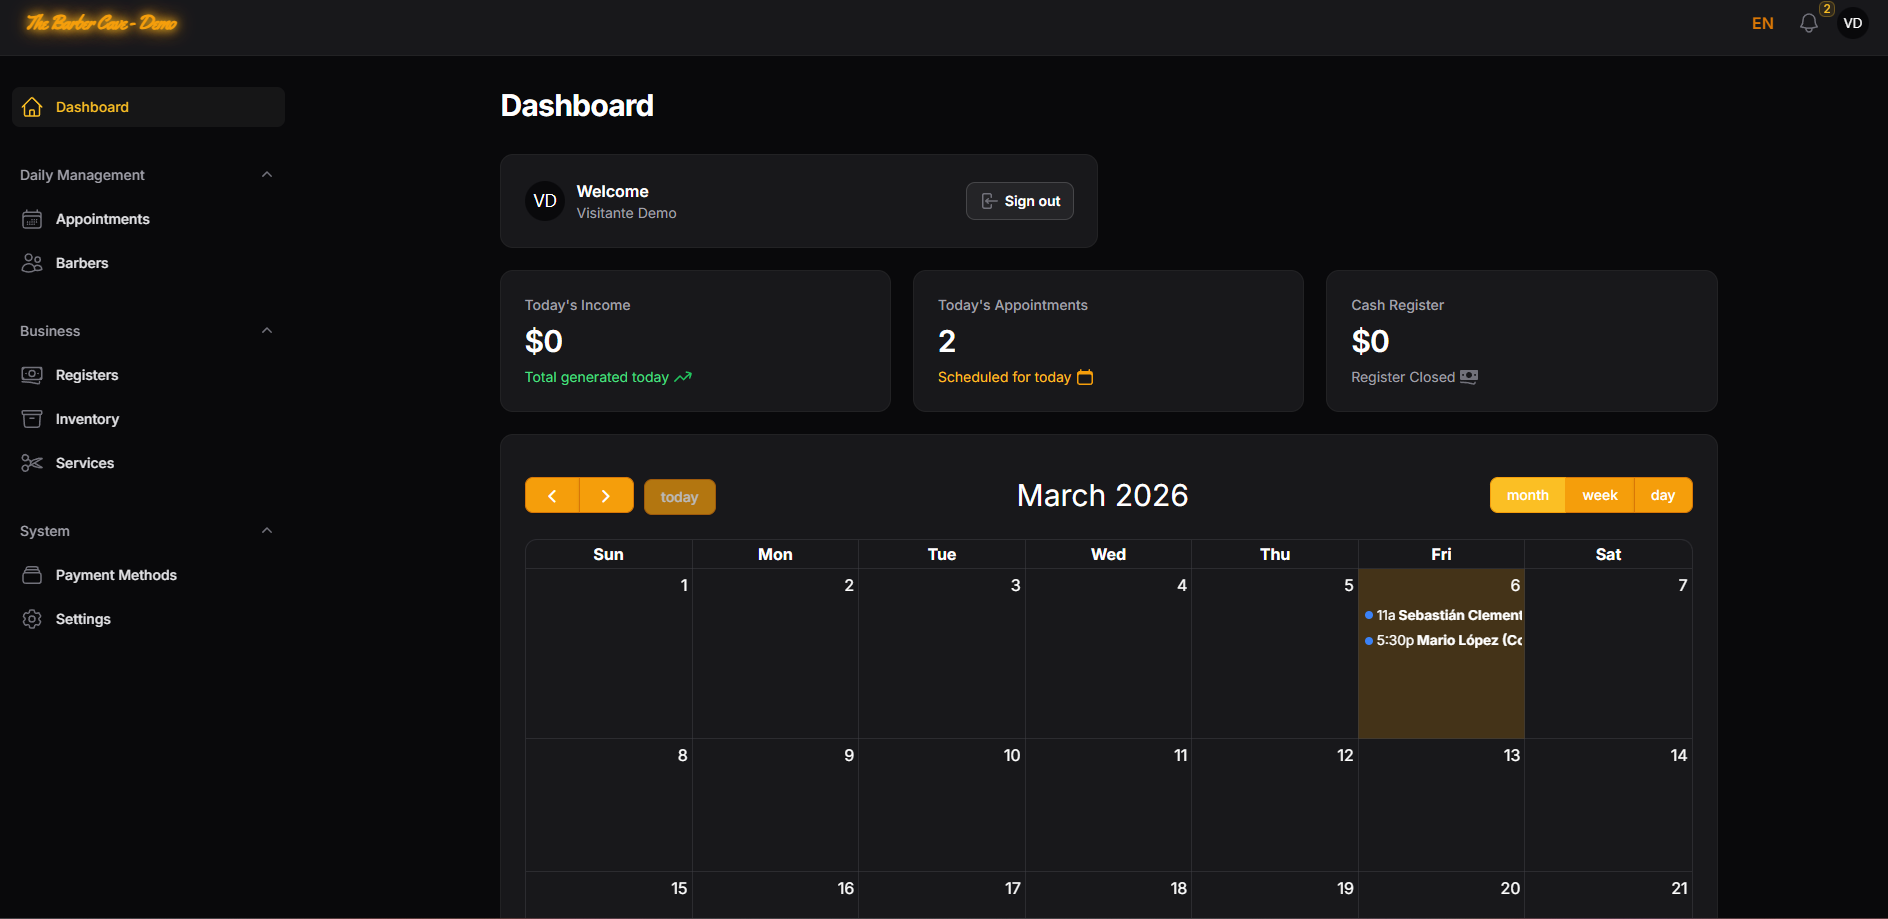The width and height of the screenshot is (1888, 919).
Task: Switch calendar to week view
Action: (x=1599, y=494)
